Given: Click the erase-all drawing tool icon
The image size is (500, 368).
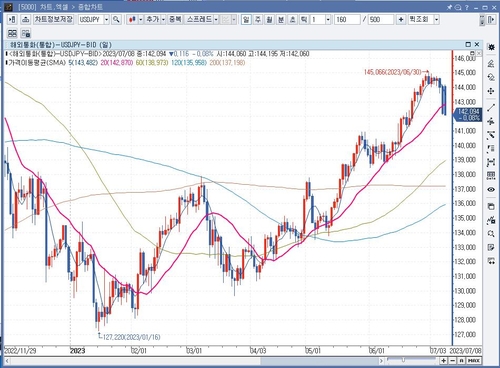Looking at the screenshot, I should (491, 77).
